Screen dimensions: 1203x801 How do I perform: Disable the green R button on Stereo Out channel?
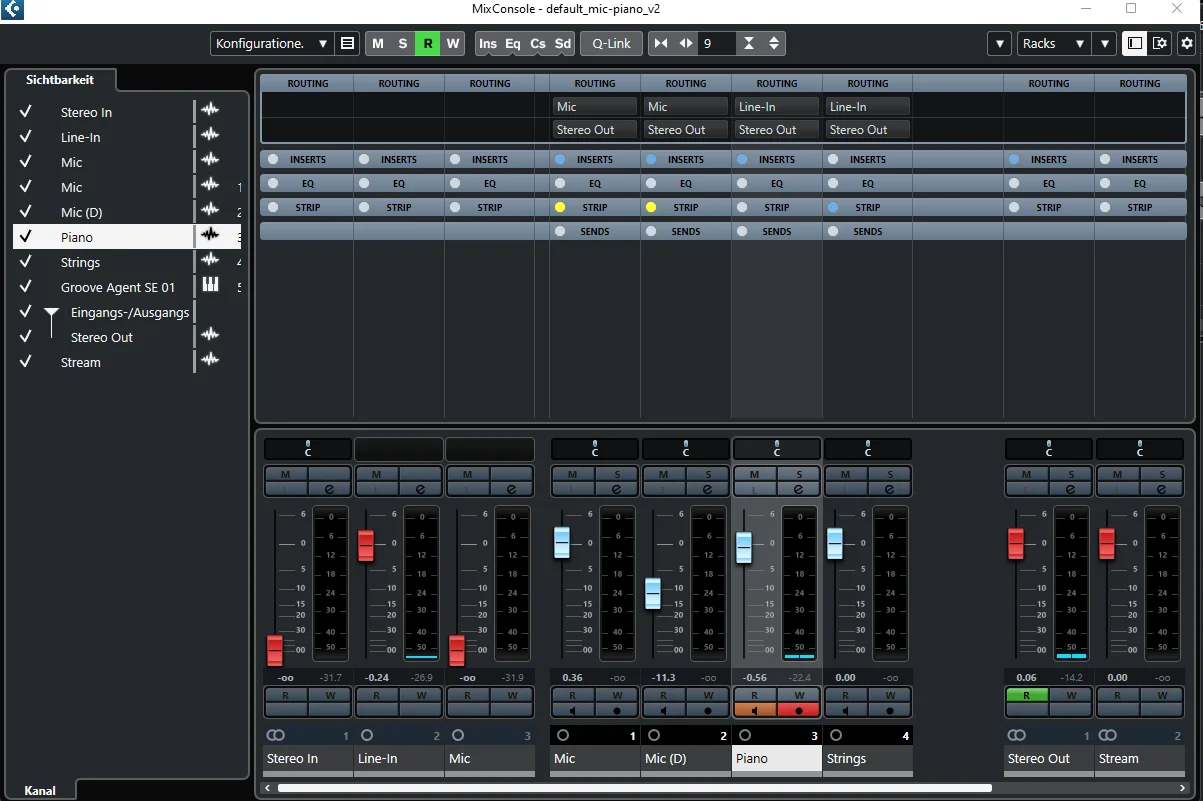1027,695
